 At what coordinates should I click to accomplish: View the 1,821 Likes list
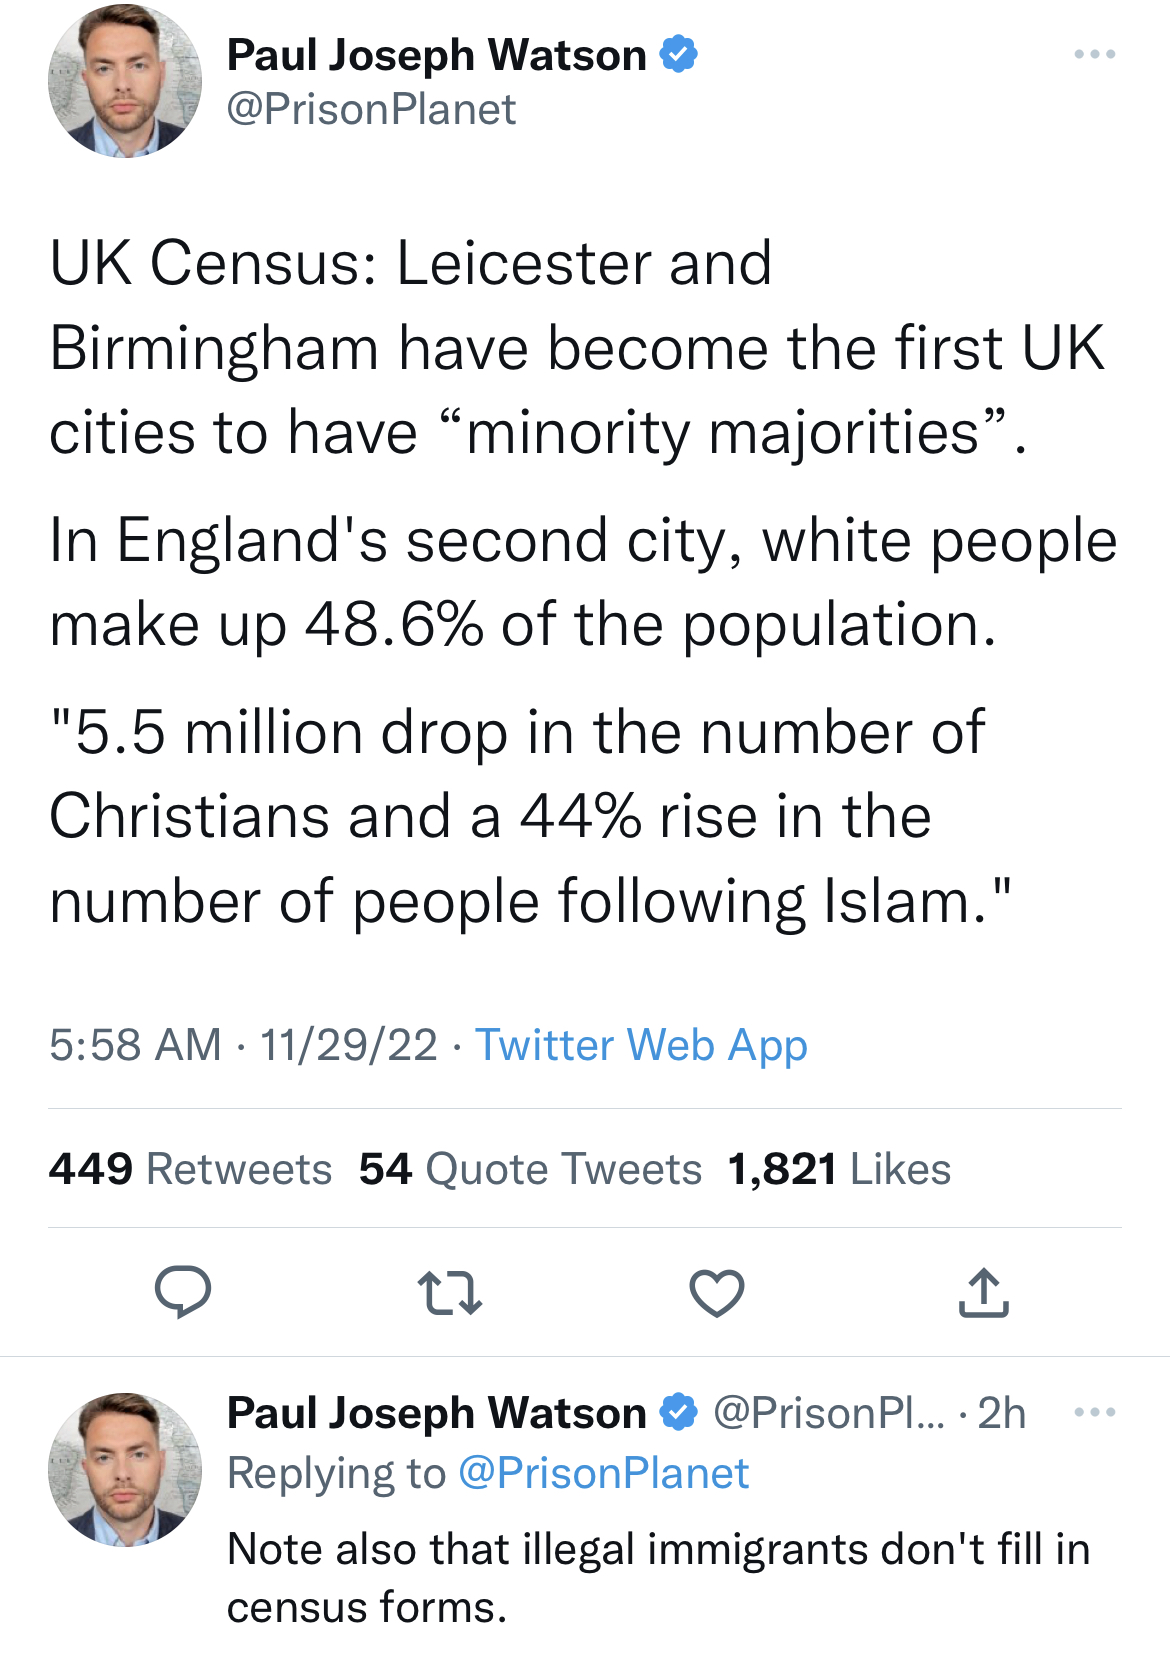click(x=839, y=1168)
